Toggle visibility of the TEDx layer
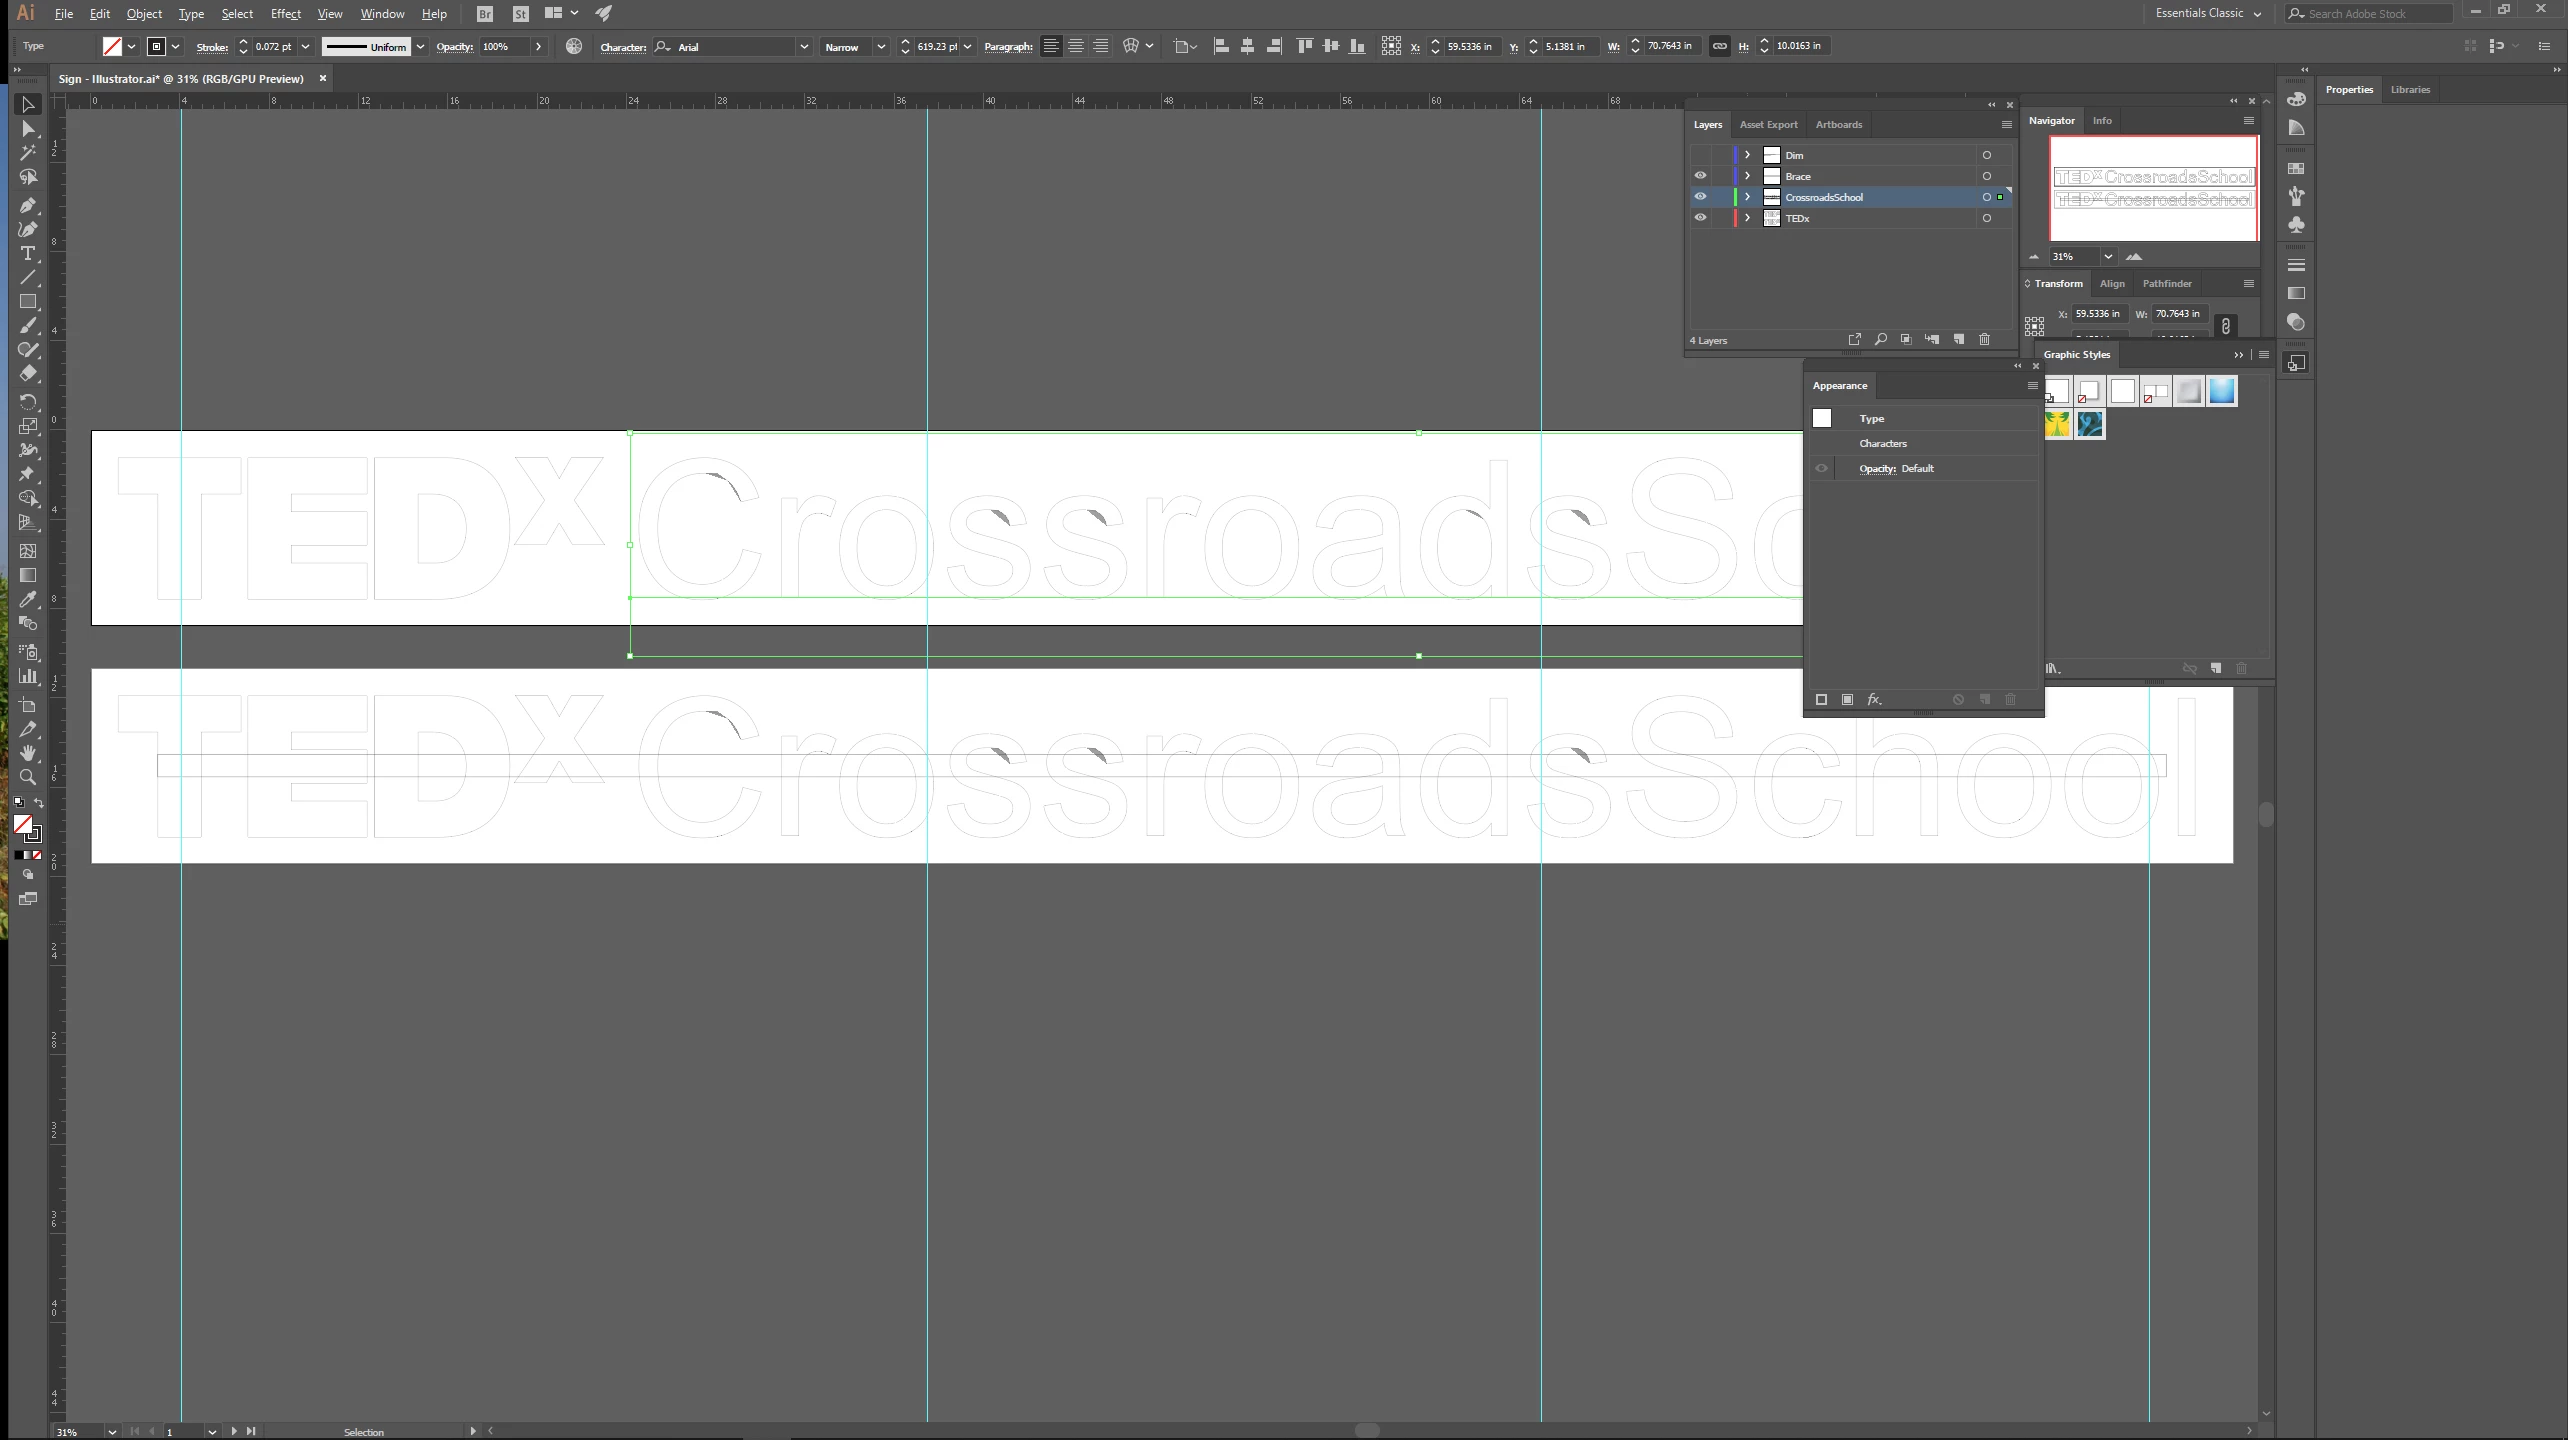This screenshot has height=1440, width=2568. tap(1700, 218)
